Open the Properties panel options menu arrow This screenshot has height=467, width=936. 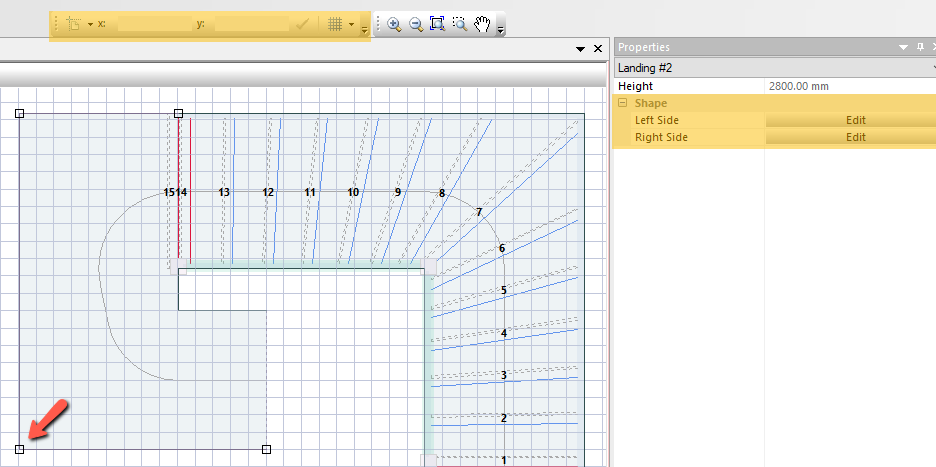(x=904, y=47)
